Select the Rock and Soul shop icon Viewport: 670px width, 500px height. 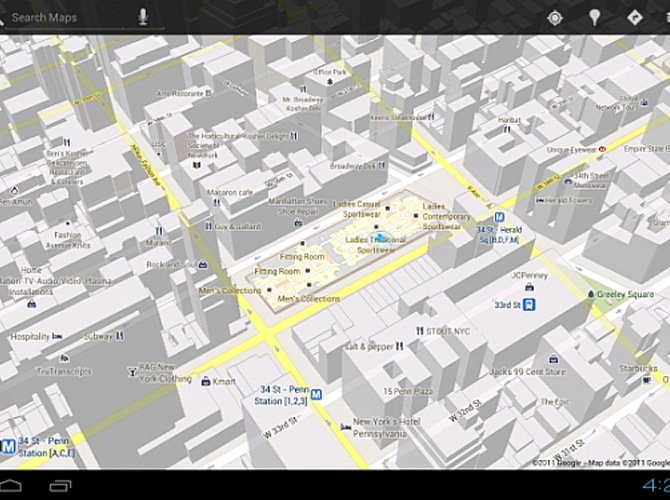click(203, 265)
